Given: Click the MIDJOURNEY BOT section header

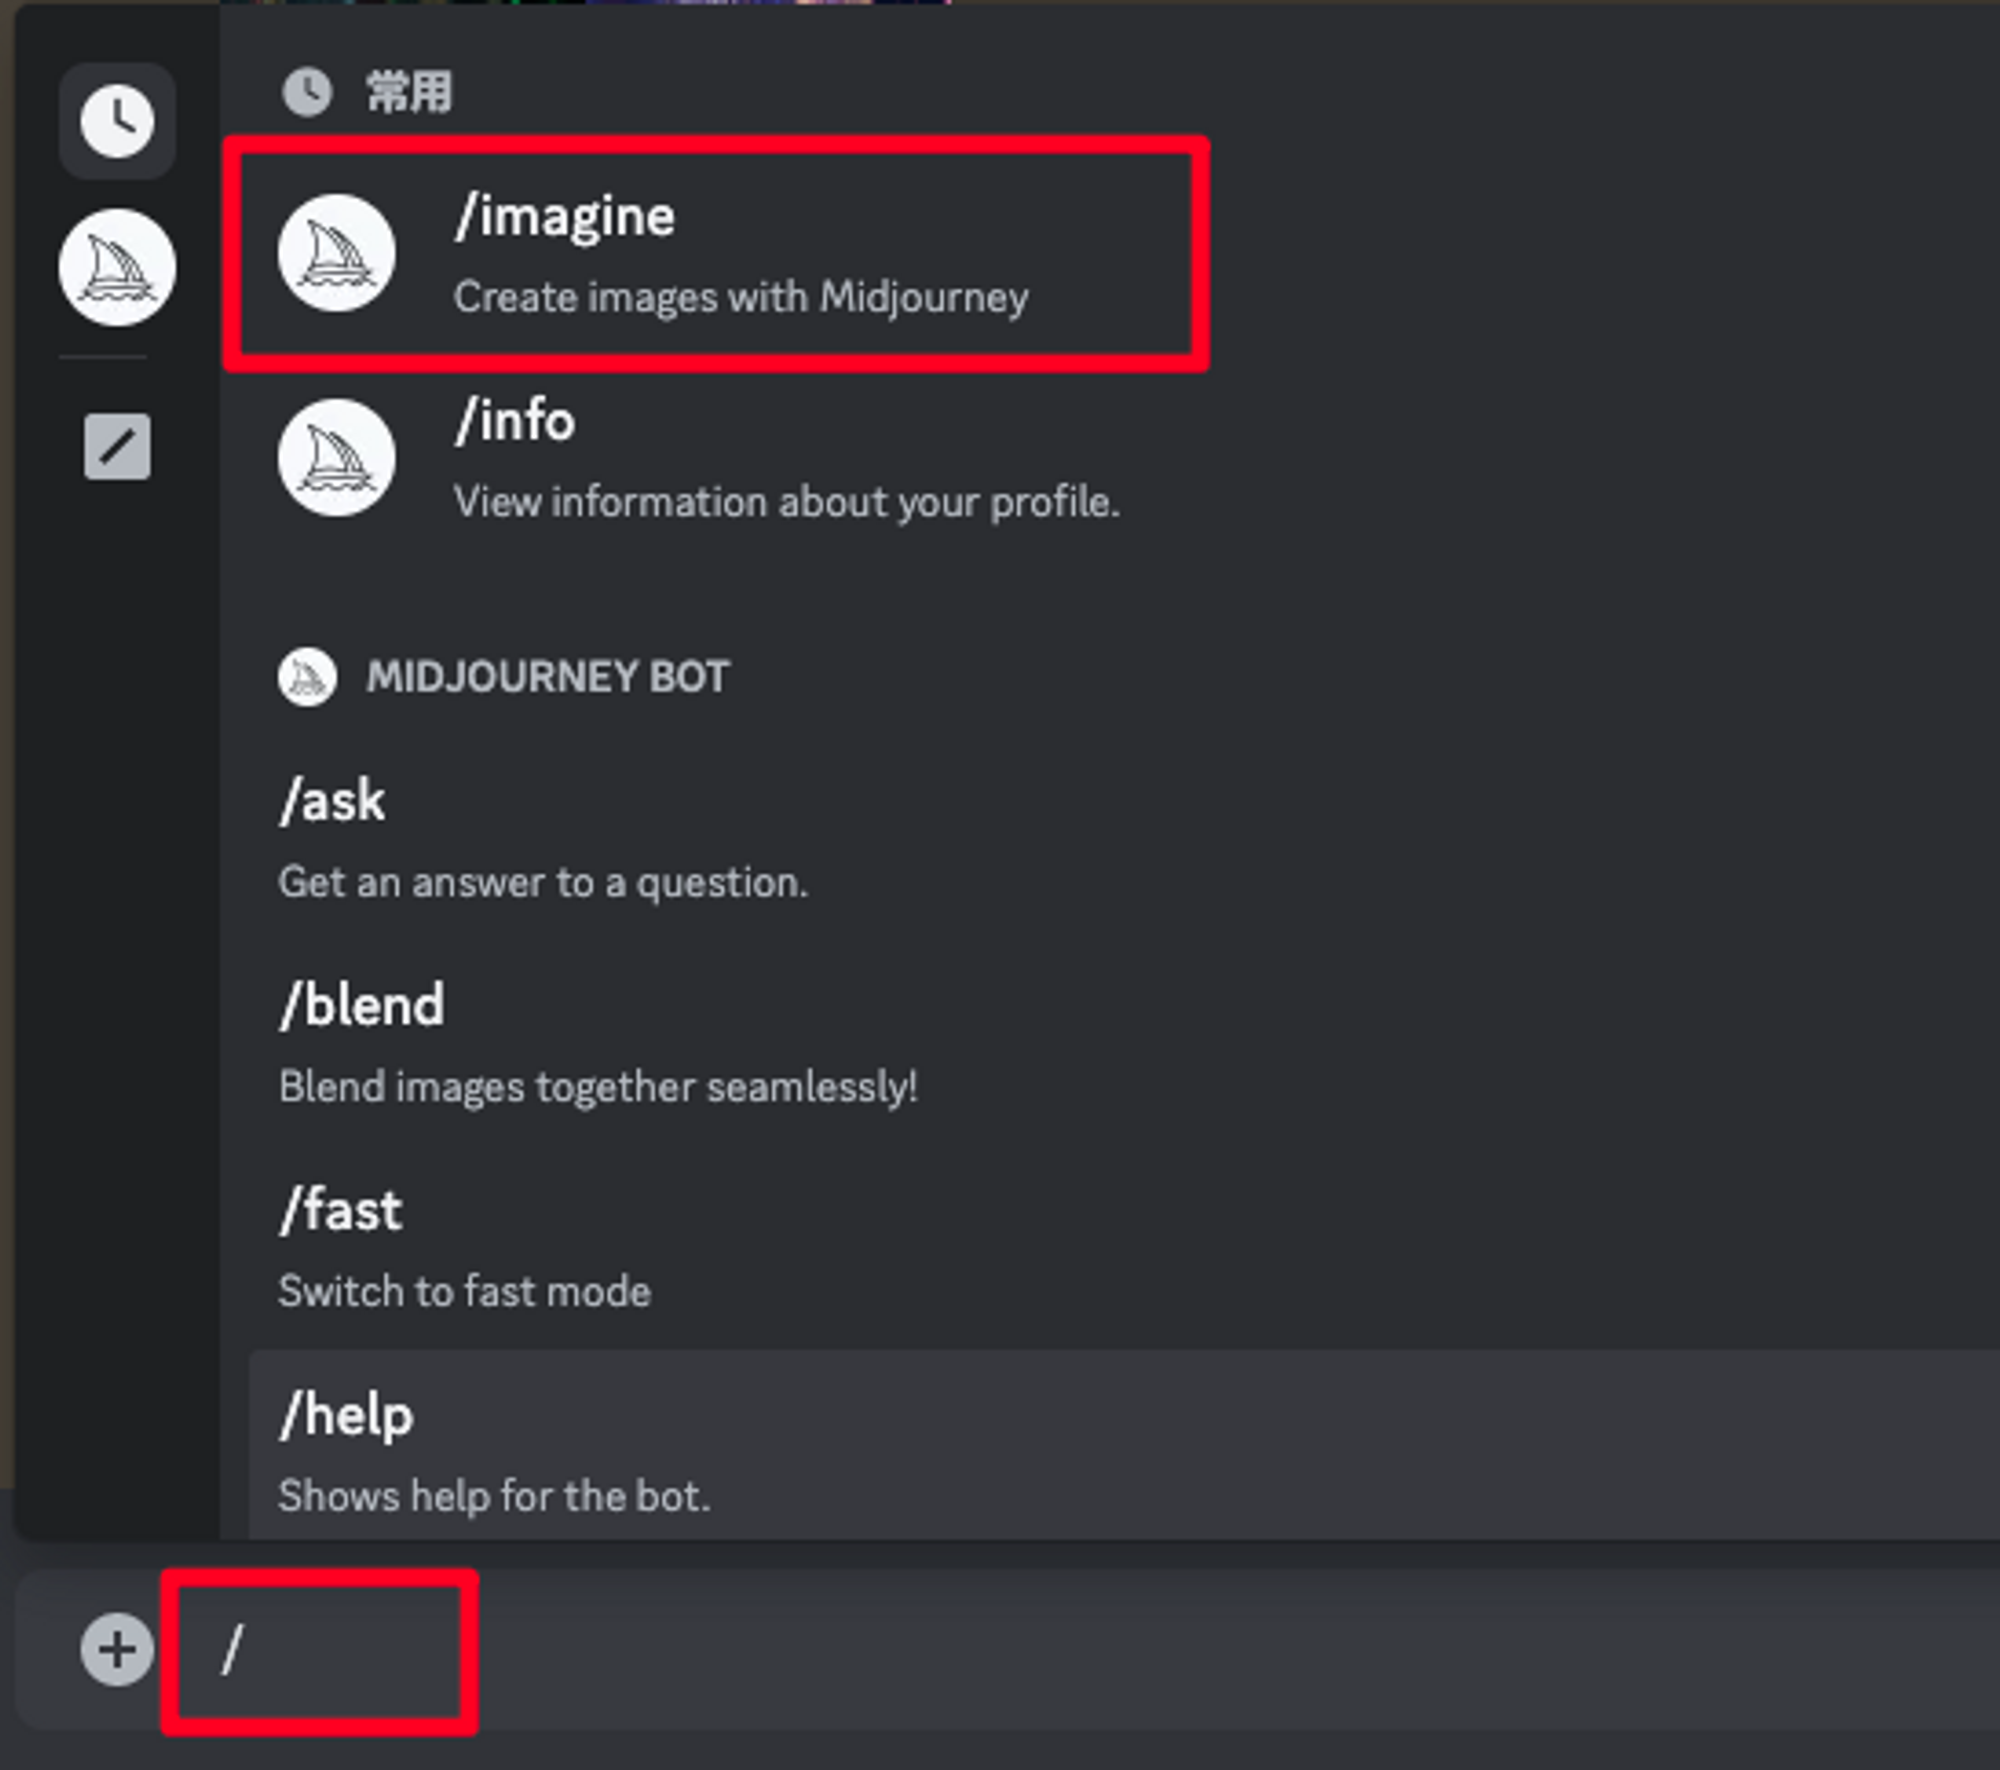Looking at the screenshot, I should click(x=548, y=677).
